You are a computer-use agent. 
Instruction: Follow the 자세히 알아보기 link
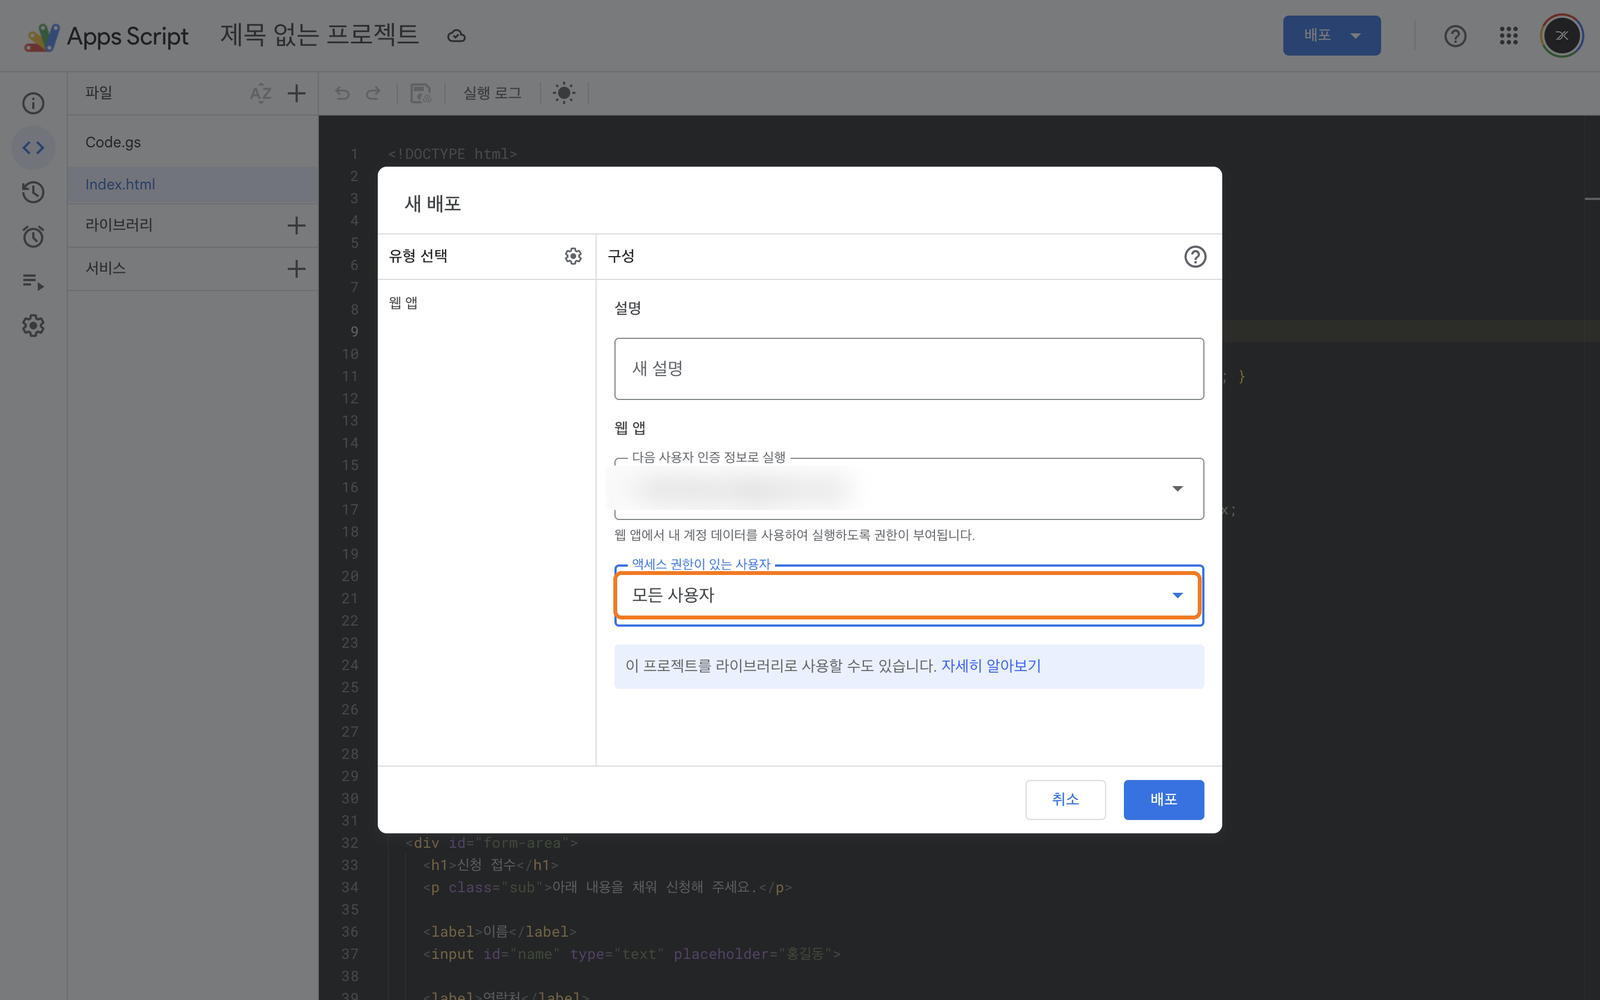coord(991,666)
